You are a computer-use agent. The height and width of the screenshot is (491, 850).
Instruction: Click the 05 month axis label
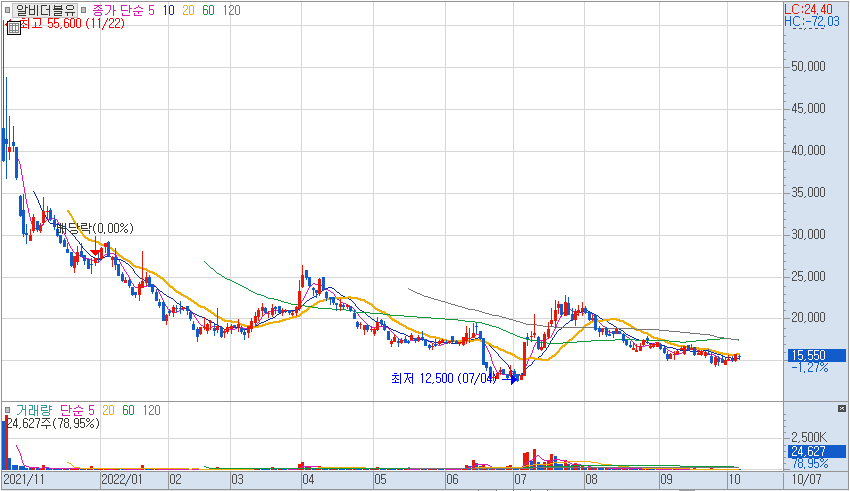(380, 480)
